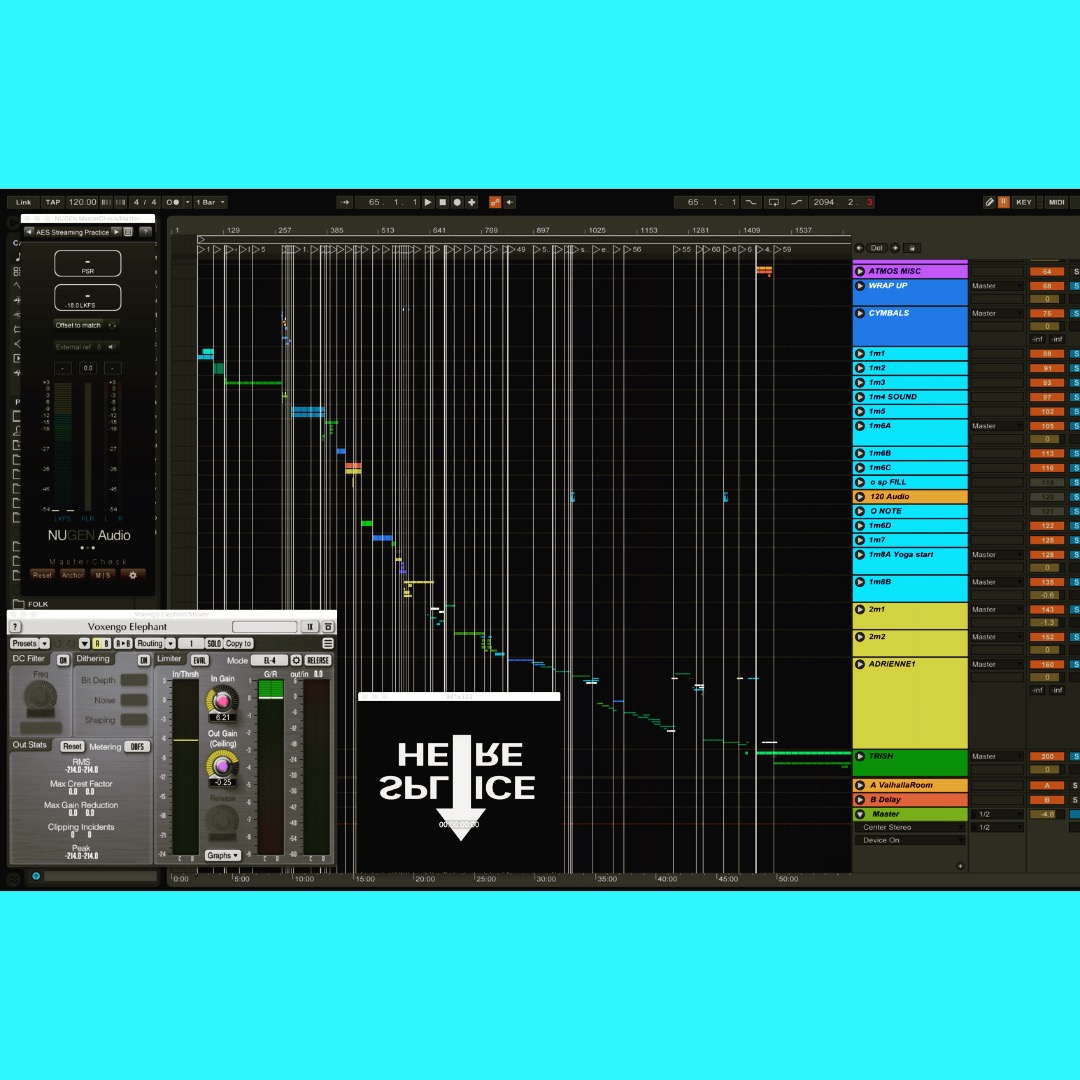Adjust the In Gain knob in Elephant
1080x1080 pixels.
[222, 701]
